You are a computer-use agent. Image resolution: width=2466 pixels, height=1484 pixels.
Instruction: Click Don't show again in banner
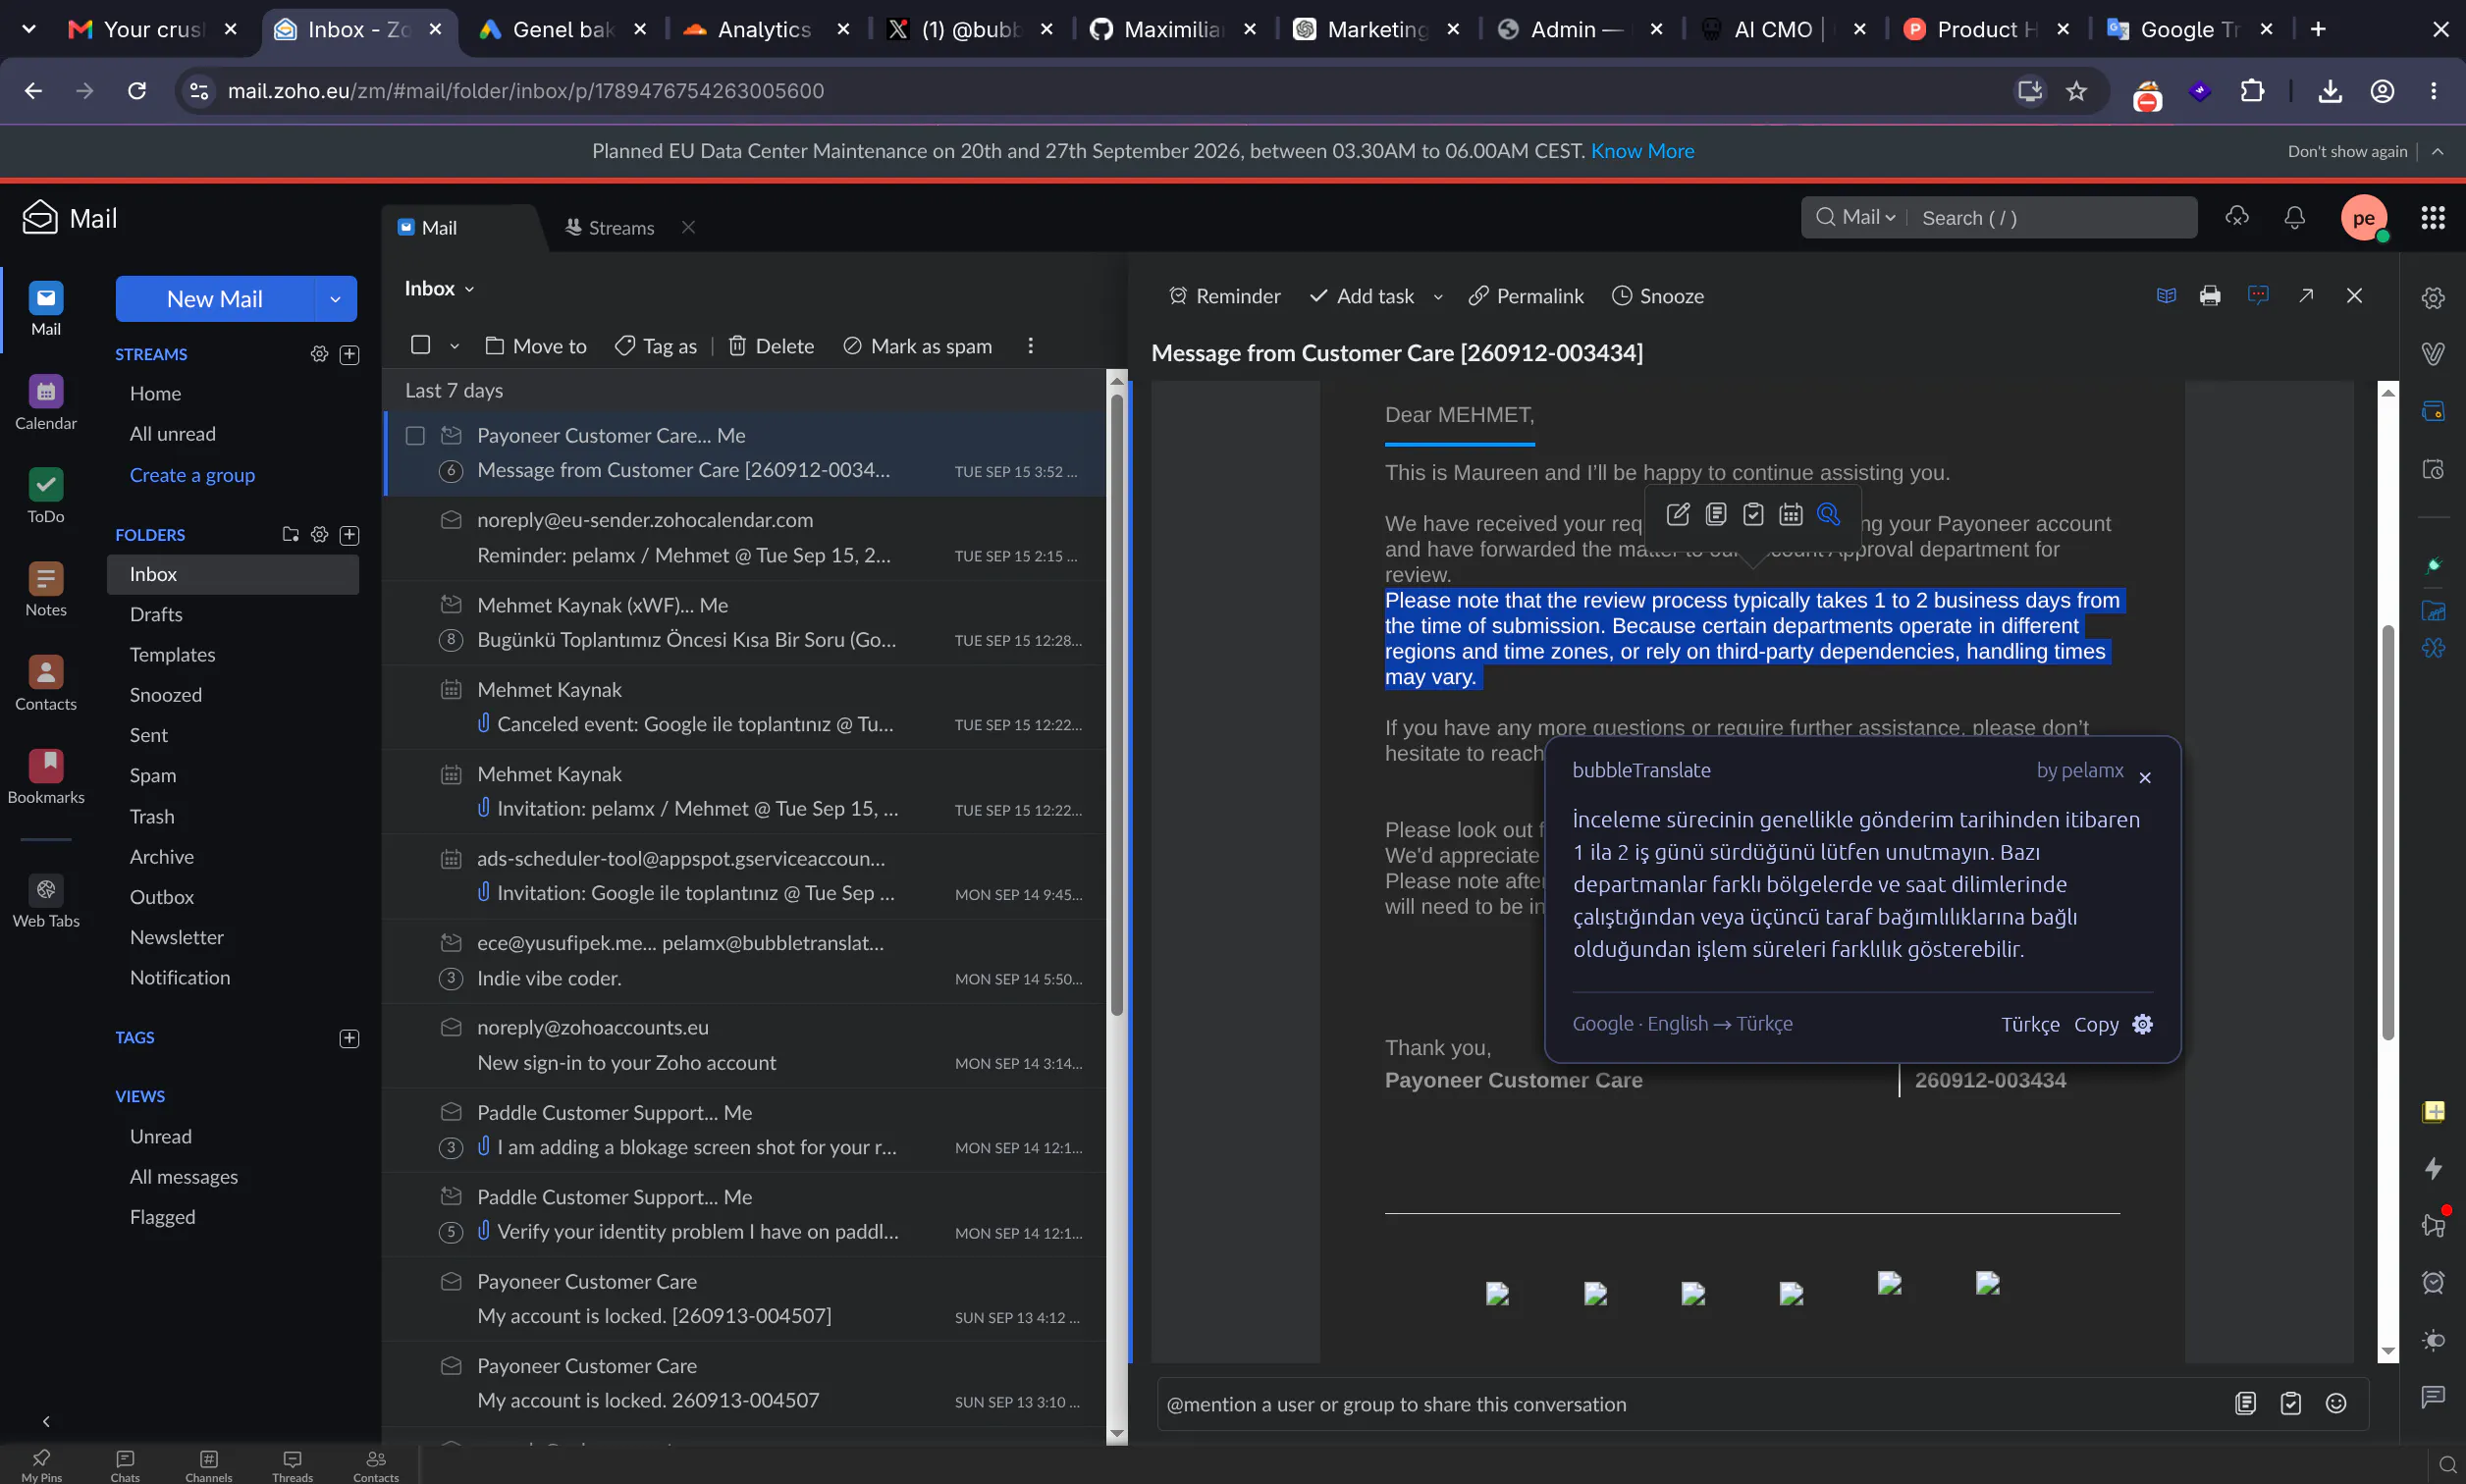2347,151
